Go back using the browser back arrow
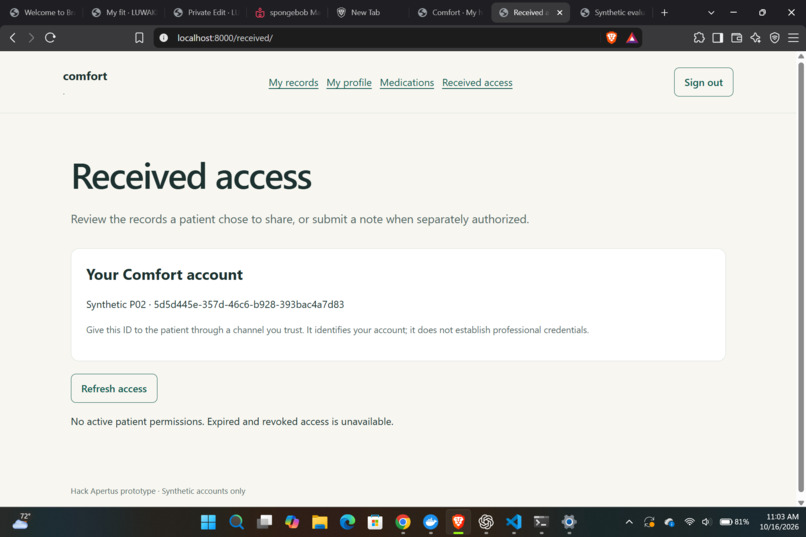Image resolution: width=806 pixels, height=537 pixels. (x=13, y=38)
